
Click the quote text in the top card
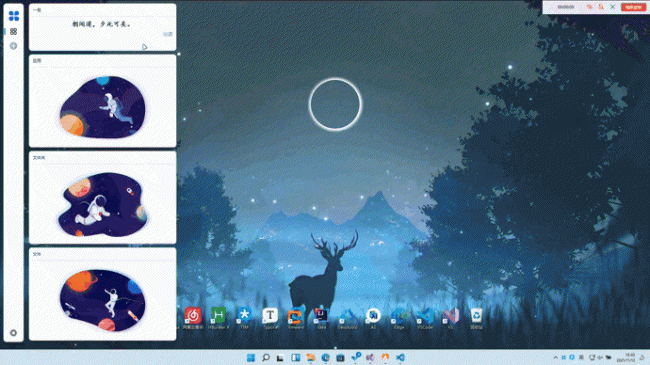click(102, 24)
